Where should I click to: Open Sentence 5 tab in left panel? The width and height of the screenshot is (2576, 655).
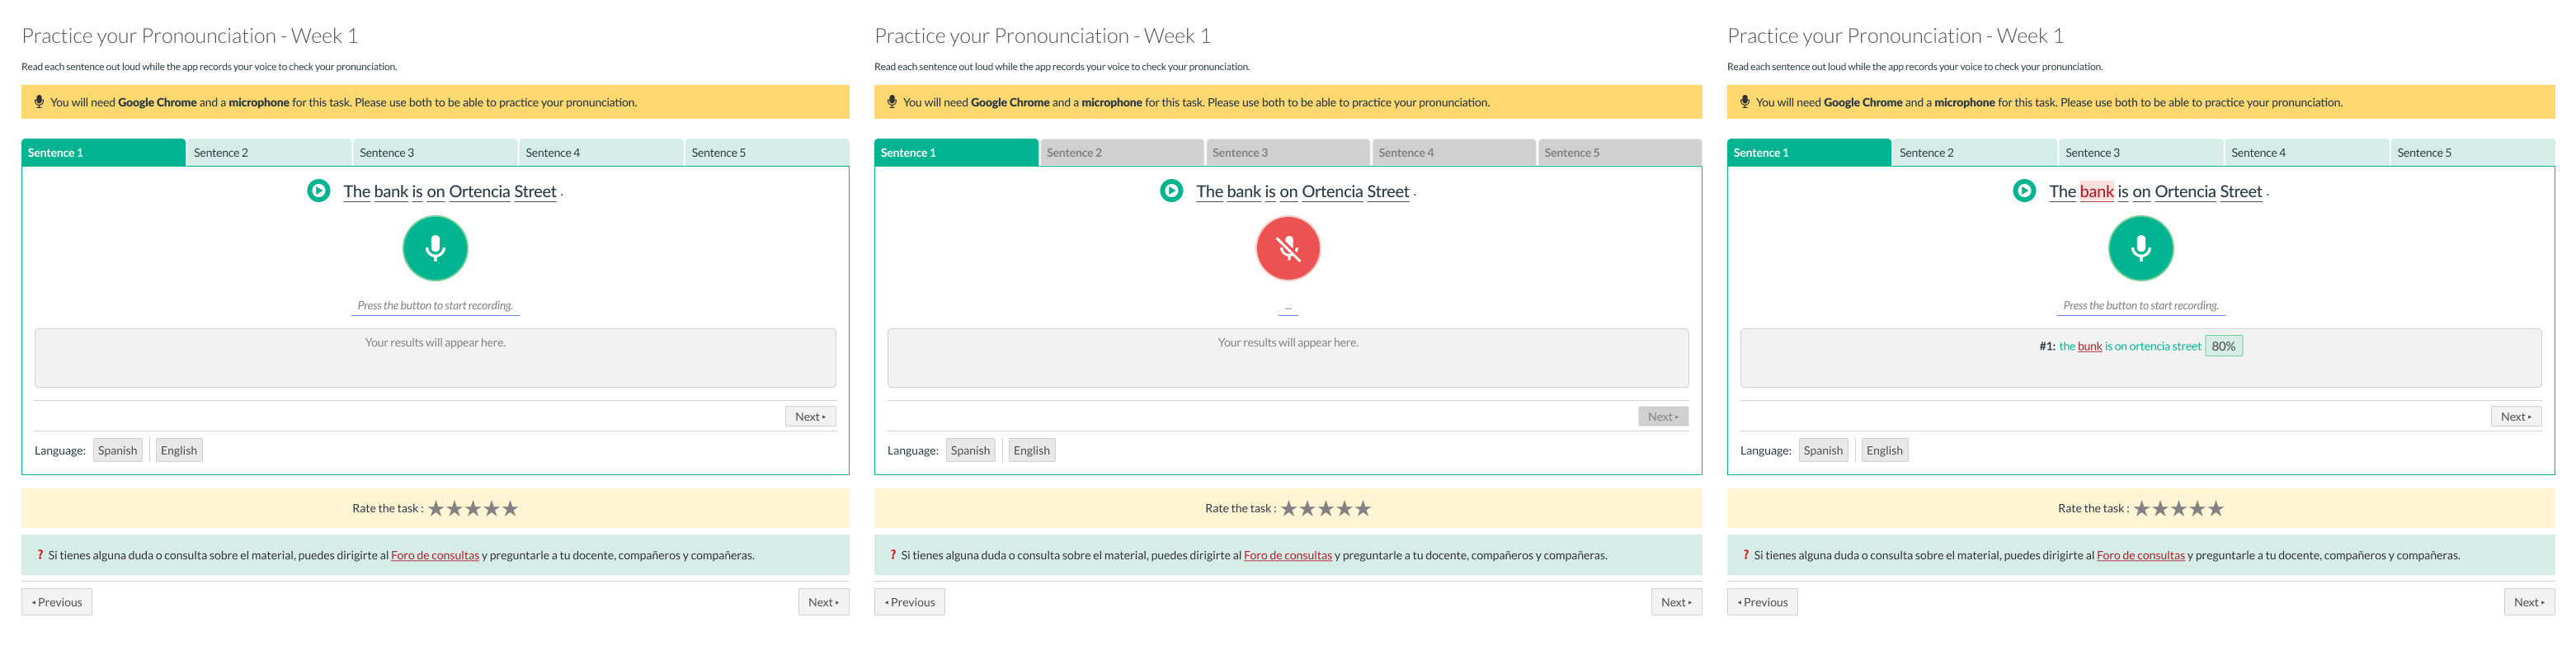point(767,152)
